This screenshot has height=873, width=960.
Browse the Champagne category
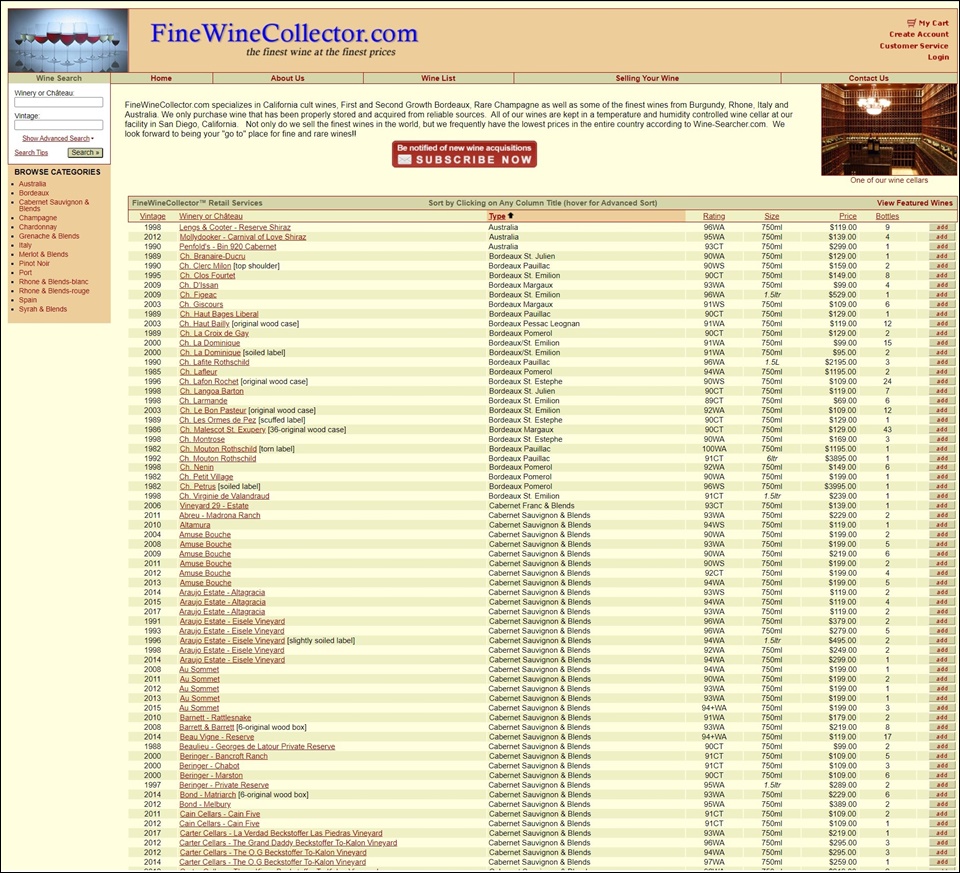pyautogui.click(x=38, y=218)
